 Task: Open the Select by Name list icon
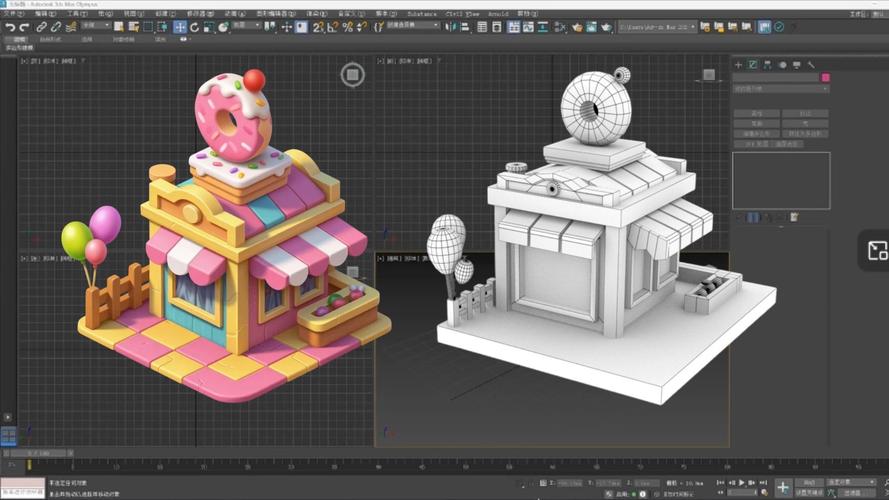(x=134, y=27)
